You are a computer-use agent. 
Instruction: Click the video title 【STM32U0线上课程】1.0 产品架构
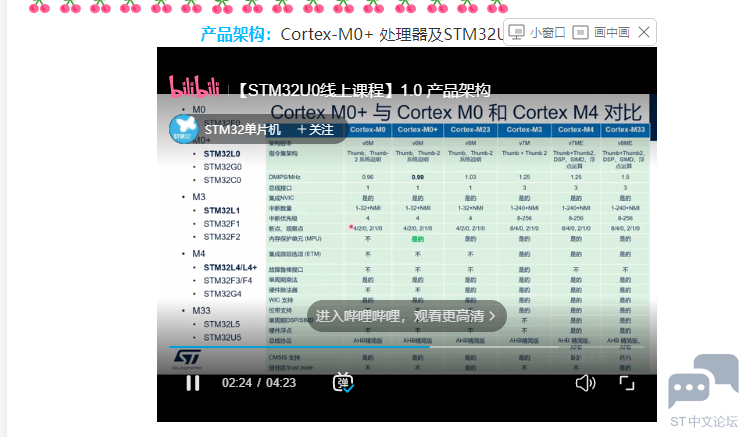pos(363,90)
